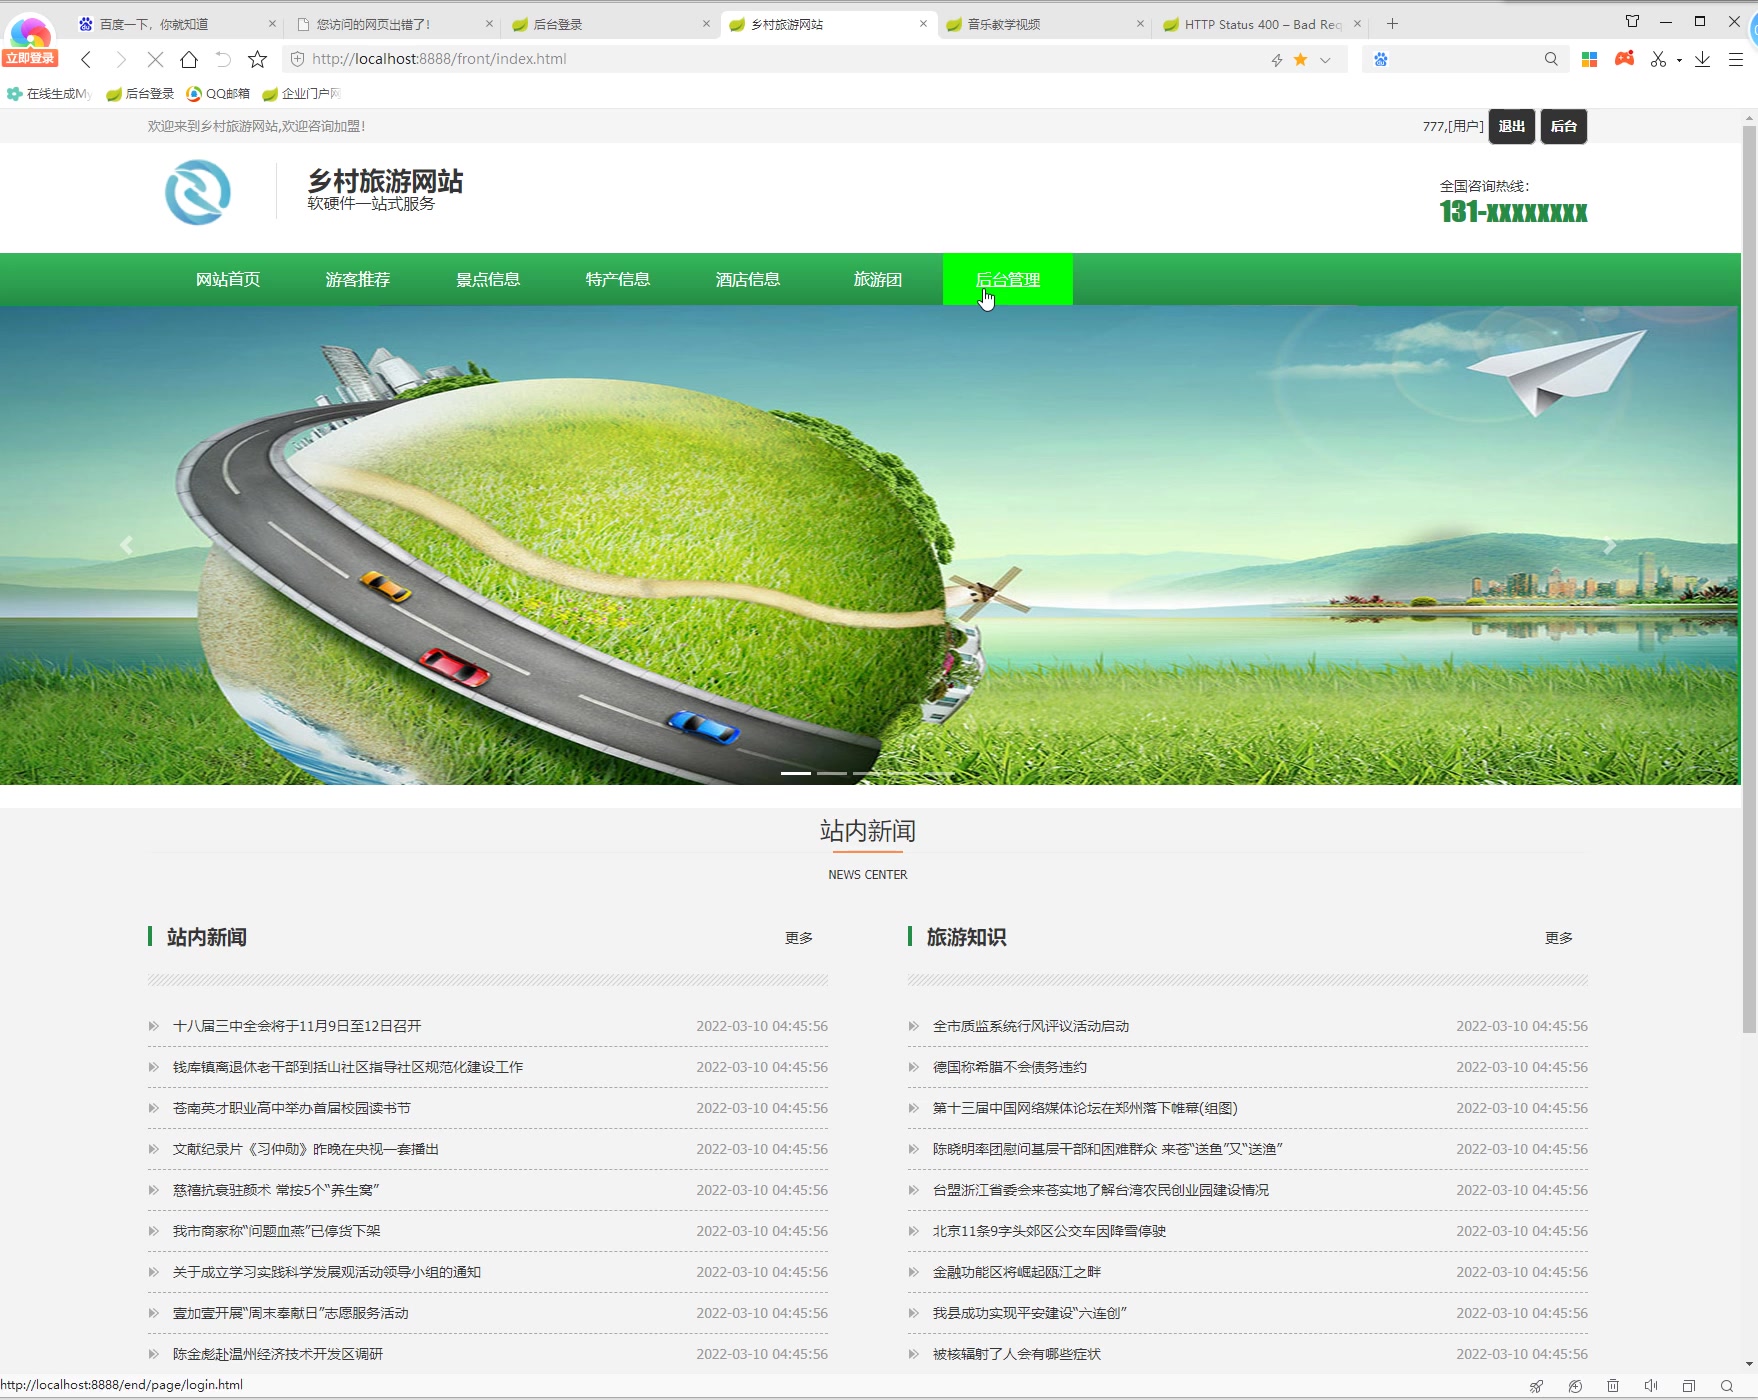Open address bar dropdown chevron
The width and height of the screenshot is (1758, 1400).
point(1325,60)
